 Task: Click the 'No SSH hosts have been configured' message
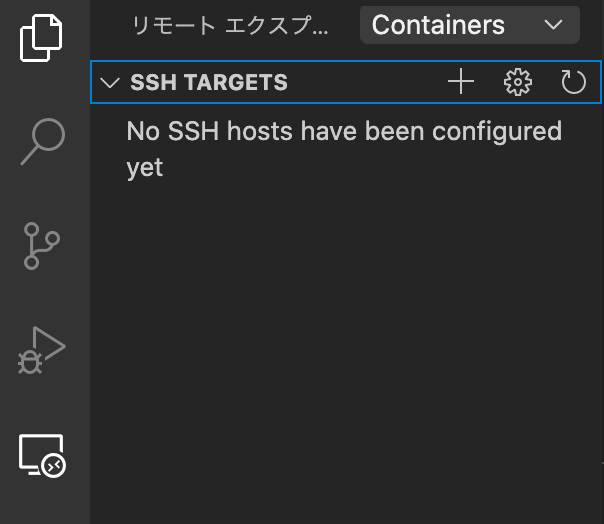[343, 131]
